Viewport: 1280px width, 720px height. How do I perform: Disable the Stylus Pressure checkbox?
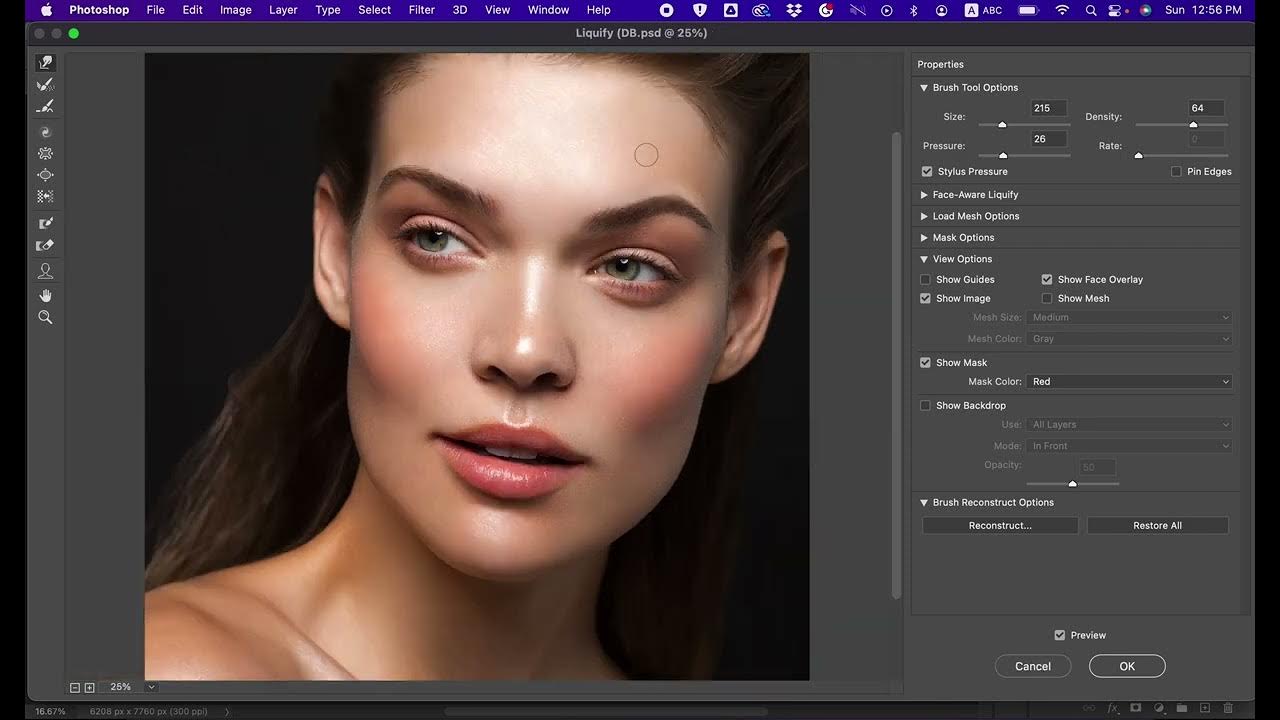click(927, 172)
